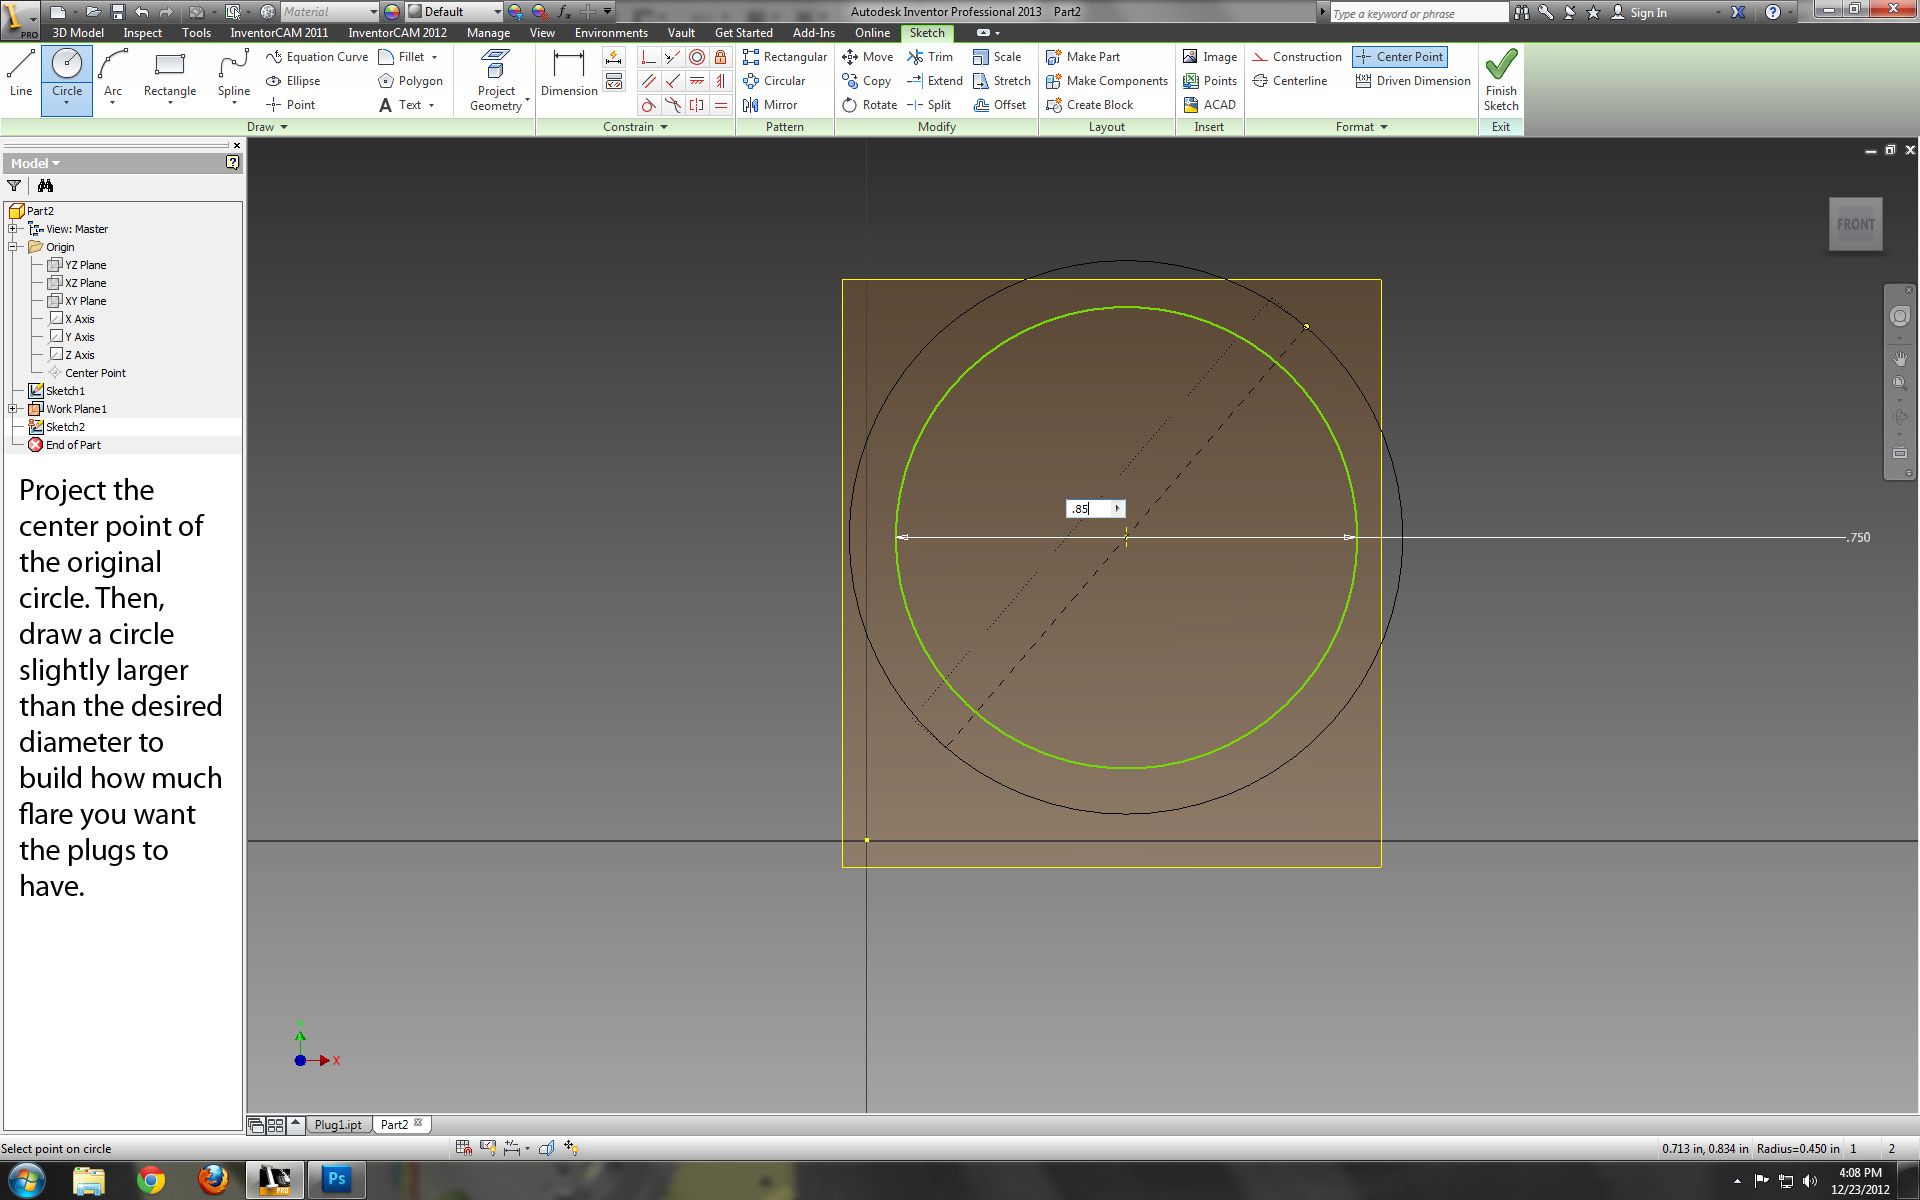Click the FRONT view cube face

pyautogui.click(x=1855, y=225)
